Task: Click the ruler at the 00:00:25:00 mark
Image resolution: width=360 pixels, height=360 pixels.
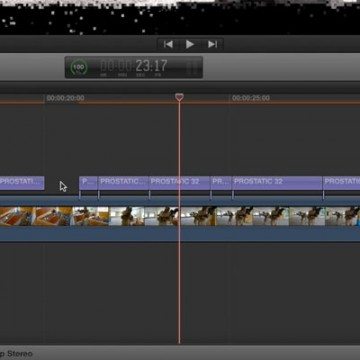Action: (x=251, y=98)
